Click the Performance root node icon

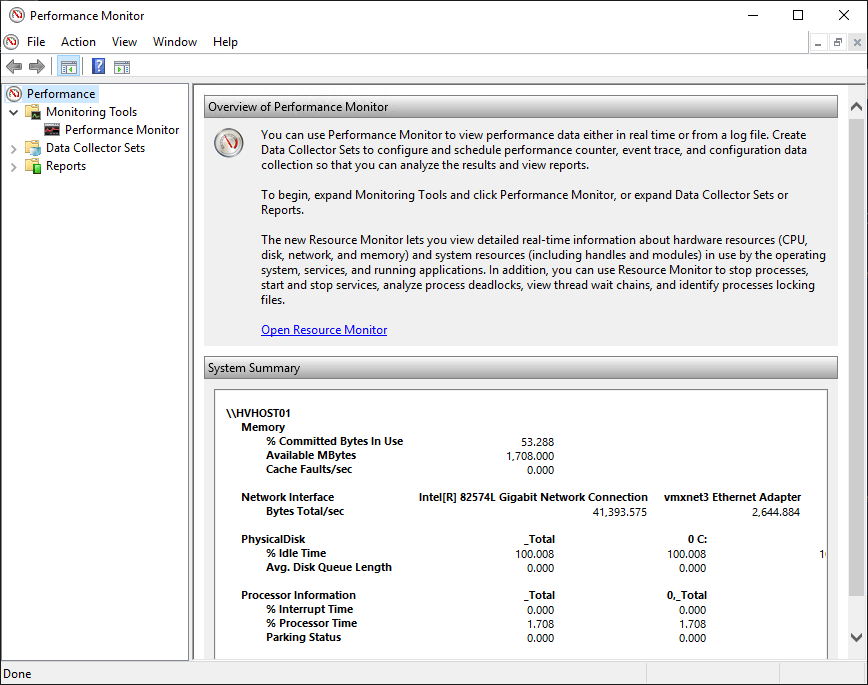click(x=14, y=94)
